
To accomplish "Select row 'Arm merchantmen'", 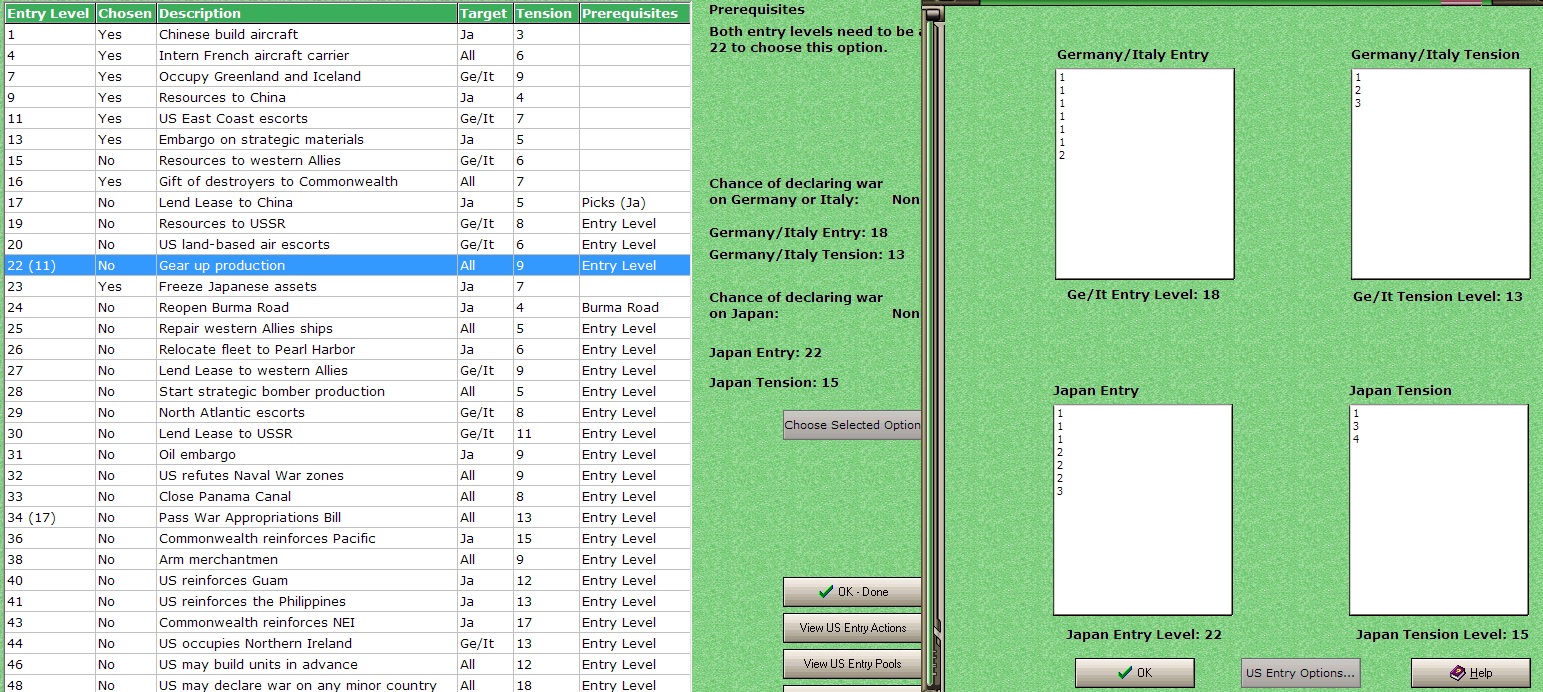I will (x=347, y=559).
